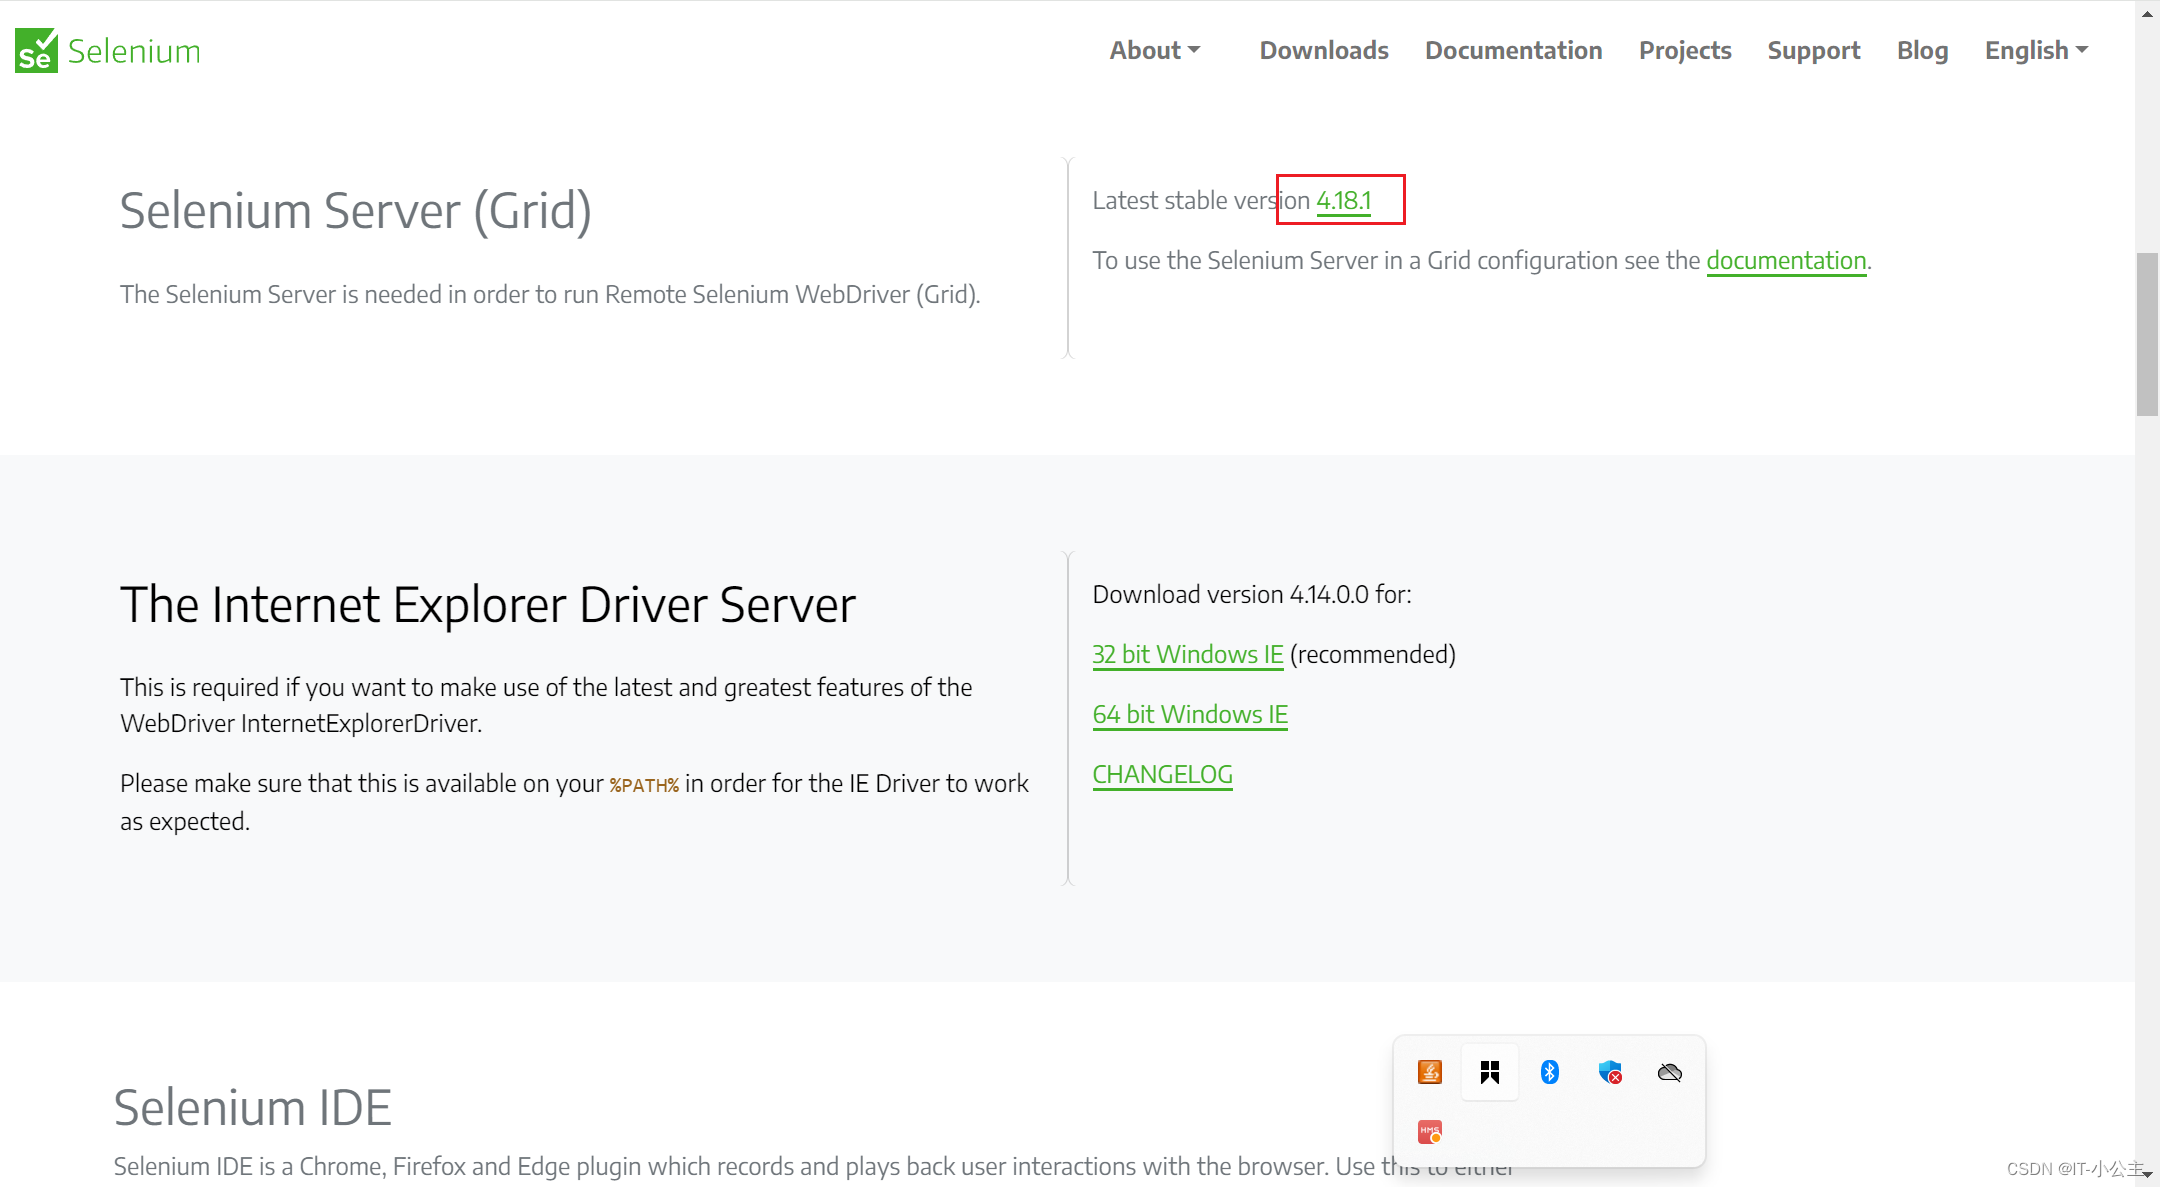This screenshot has width=2160, height=1187.
Task: Click the 'Download version 4.14.0.0 for:' text
Action: 1252,595
